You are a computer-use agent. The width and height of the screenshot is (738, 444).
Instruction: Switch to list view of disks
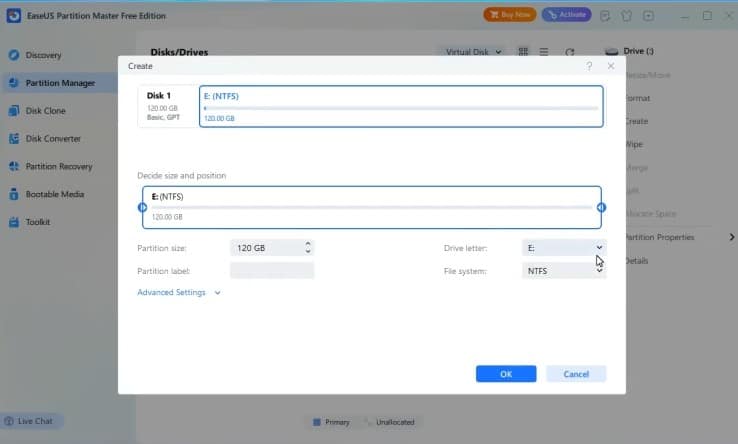pos(544,51)
